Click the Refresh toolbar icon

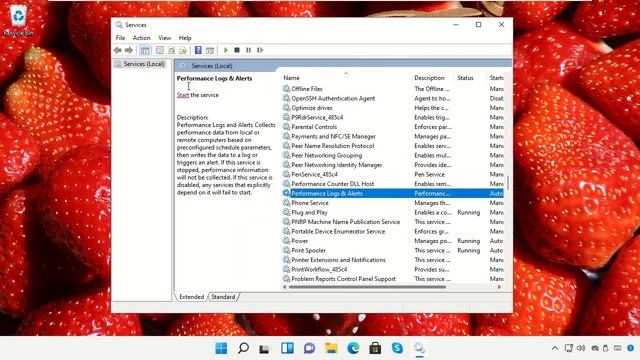click(x=171, y=50)
